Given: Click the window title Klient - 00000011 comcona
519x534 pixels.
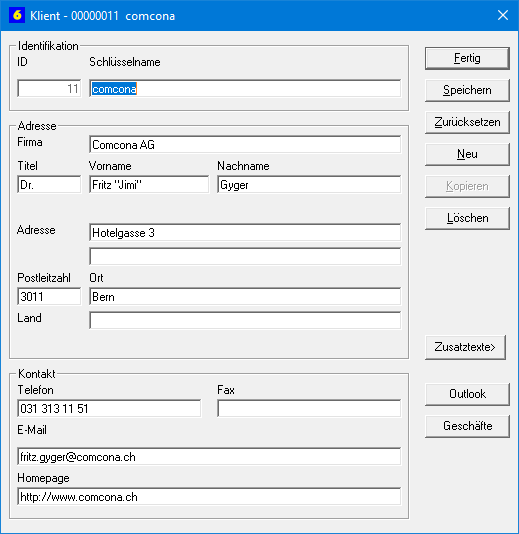Looking at the screenshot, I should tap(103, 16).
